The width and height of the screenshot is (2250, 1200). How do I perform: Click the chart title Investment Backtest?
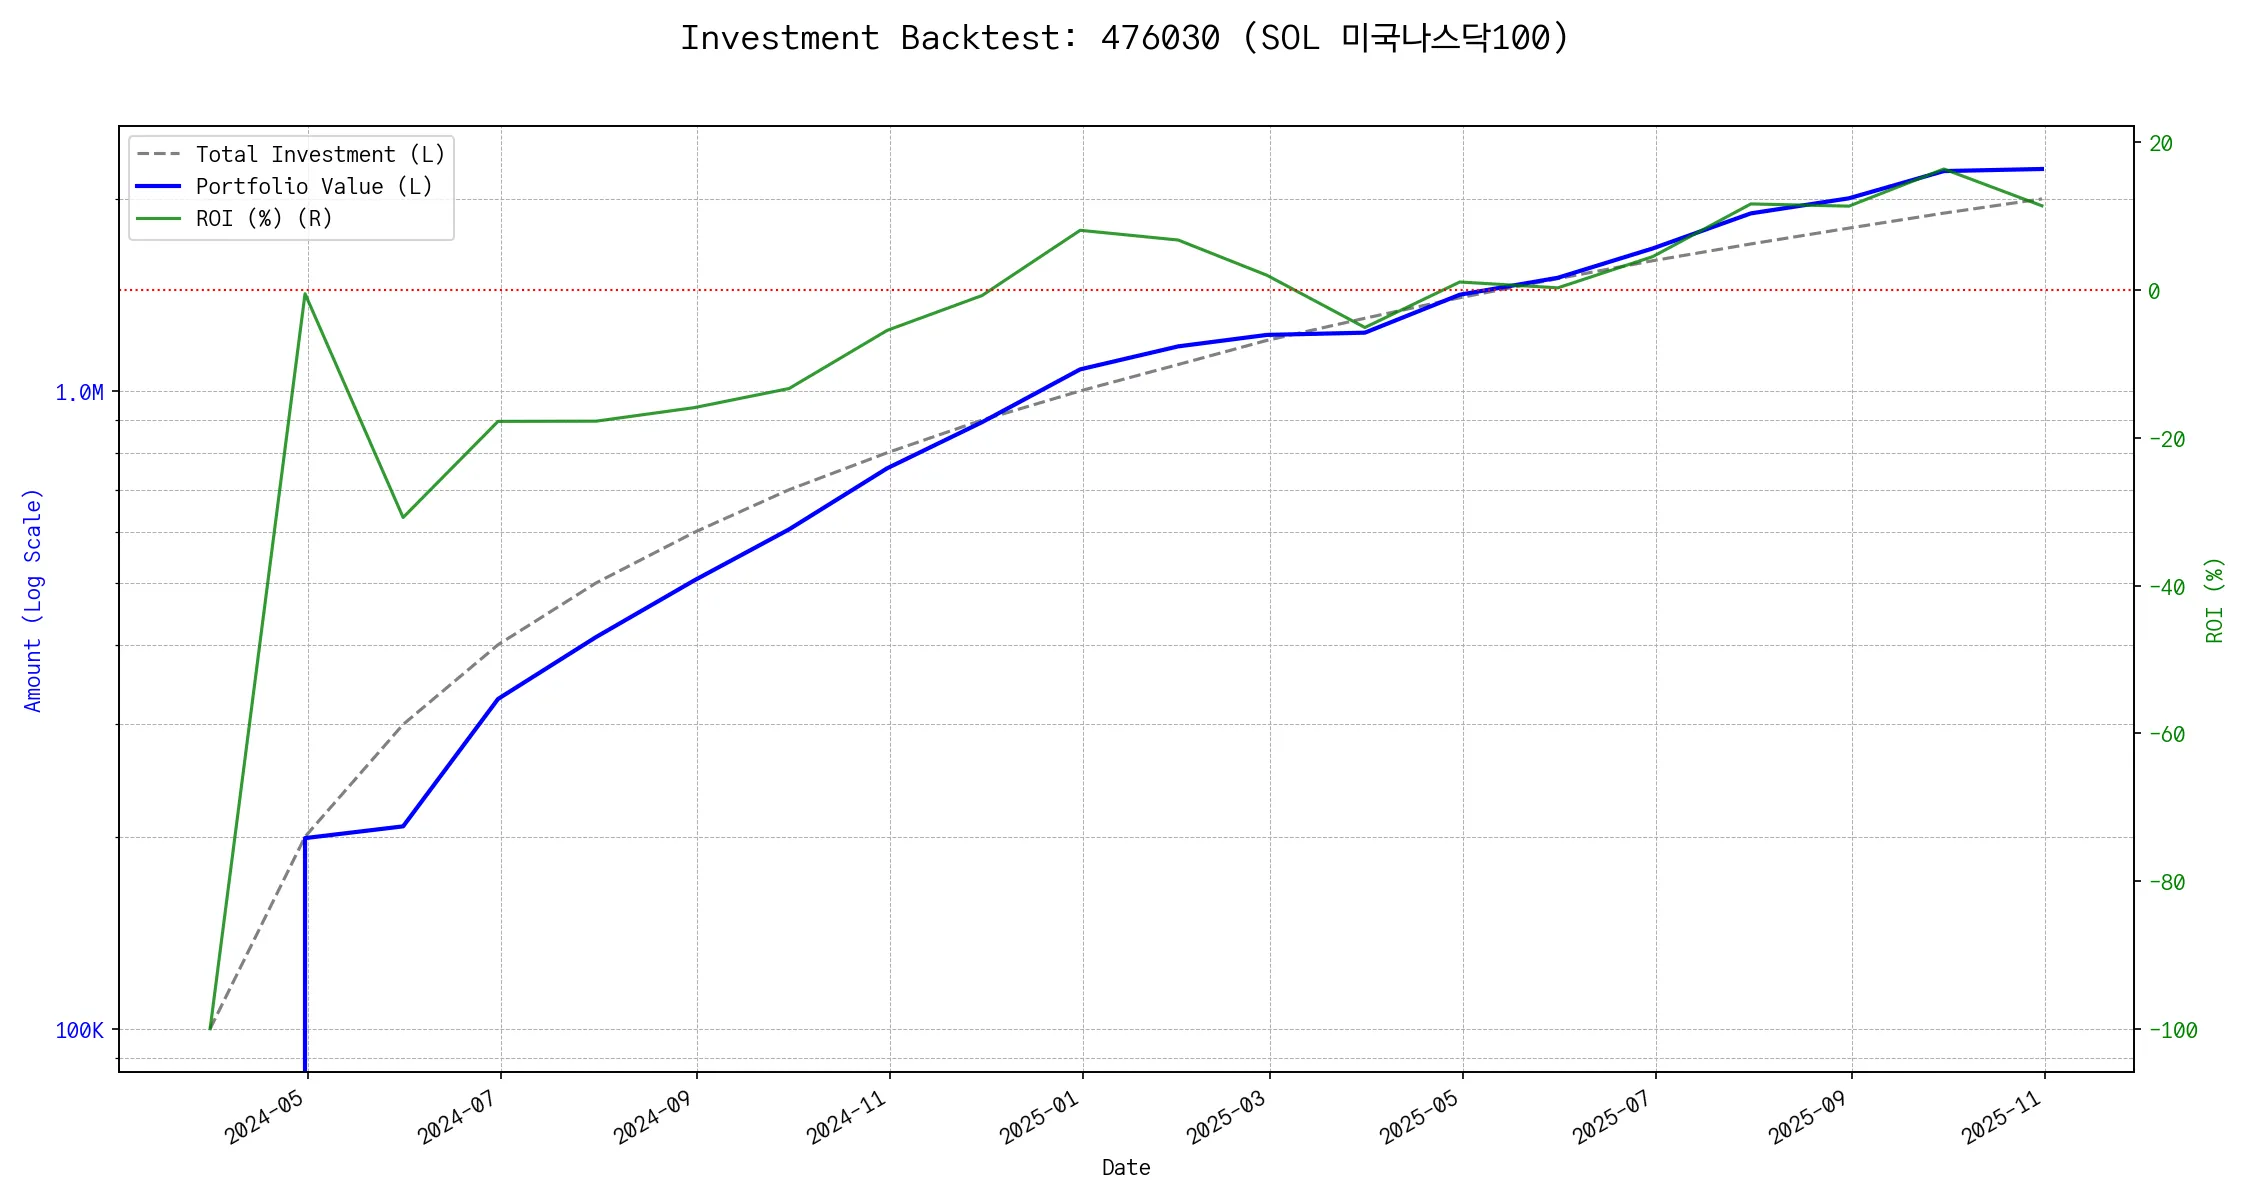1125,38
